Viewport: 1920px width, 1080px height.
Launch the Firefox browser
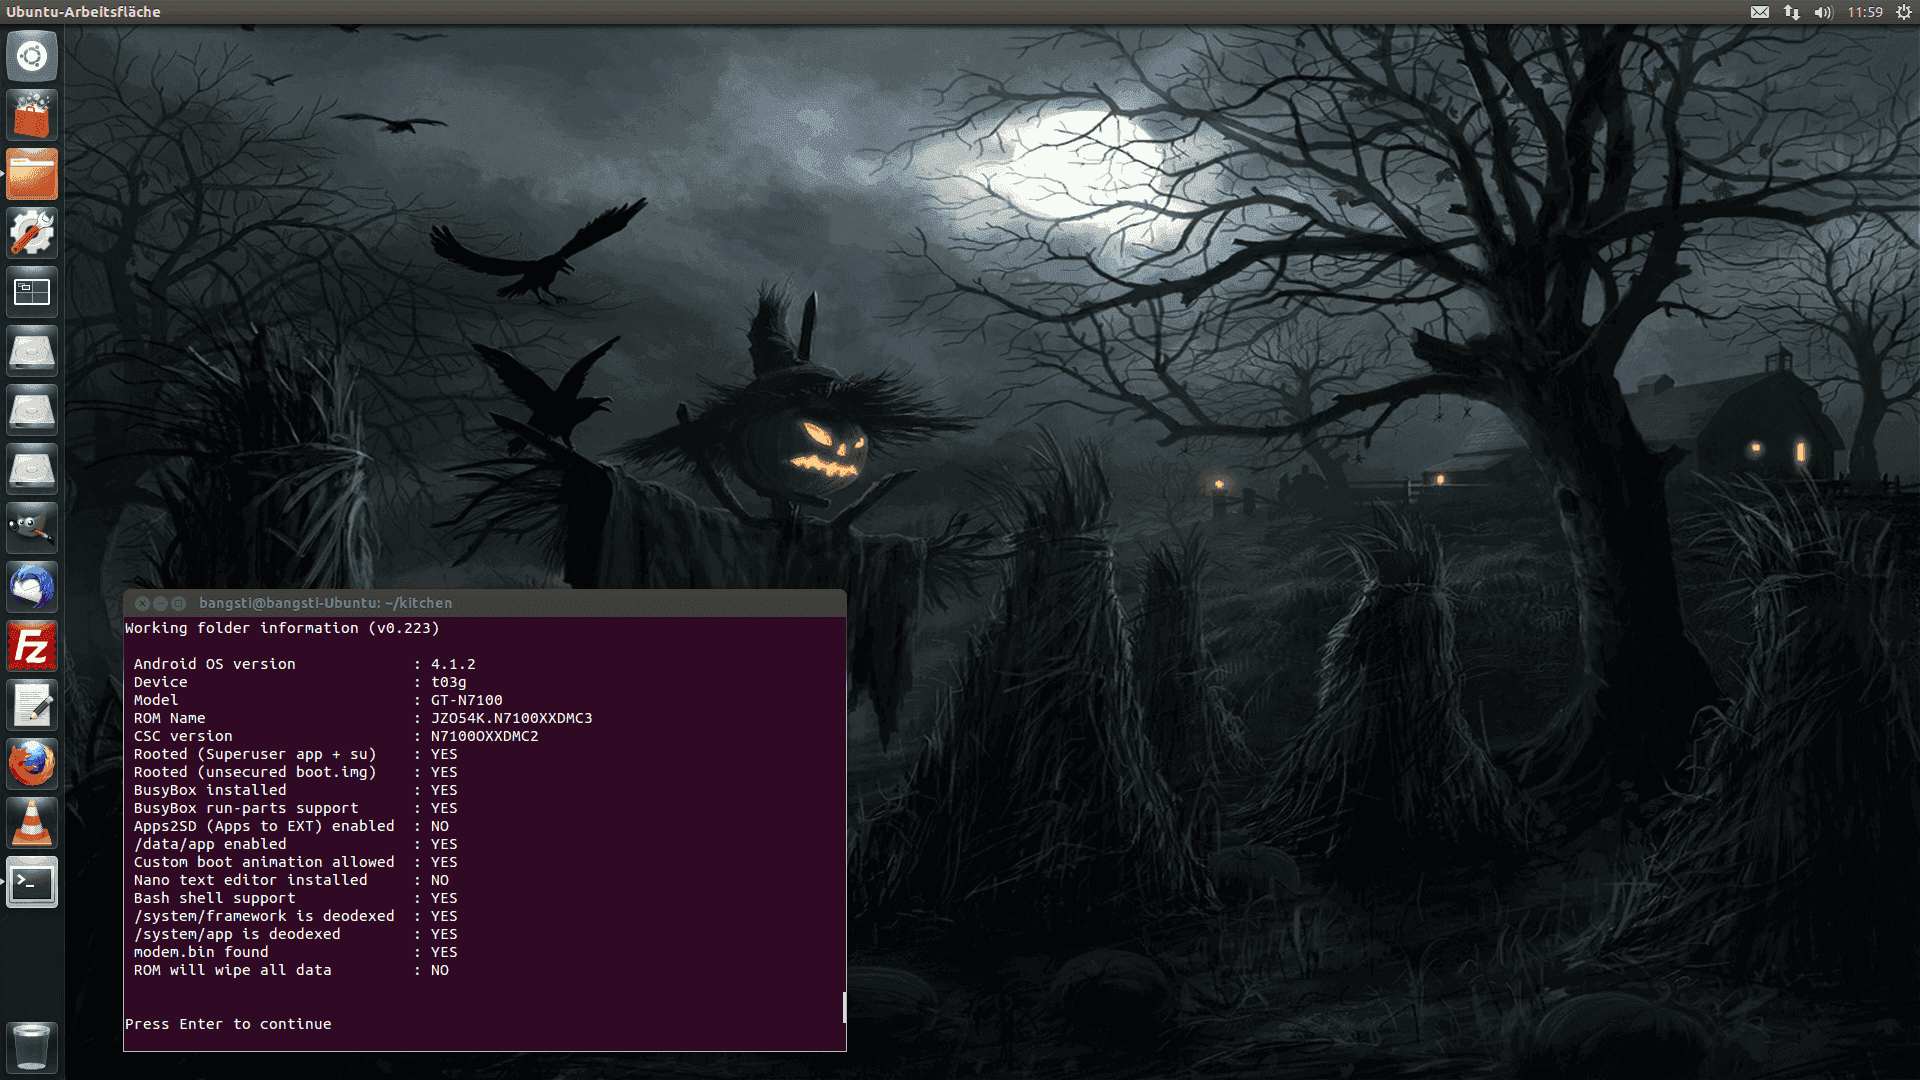(x=32, y=764)
